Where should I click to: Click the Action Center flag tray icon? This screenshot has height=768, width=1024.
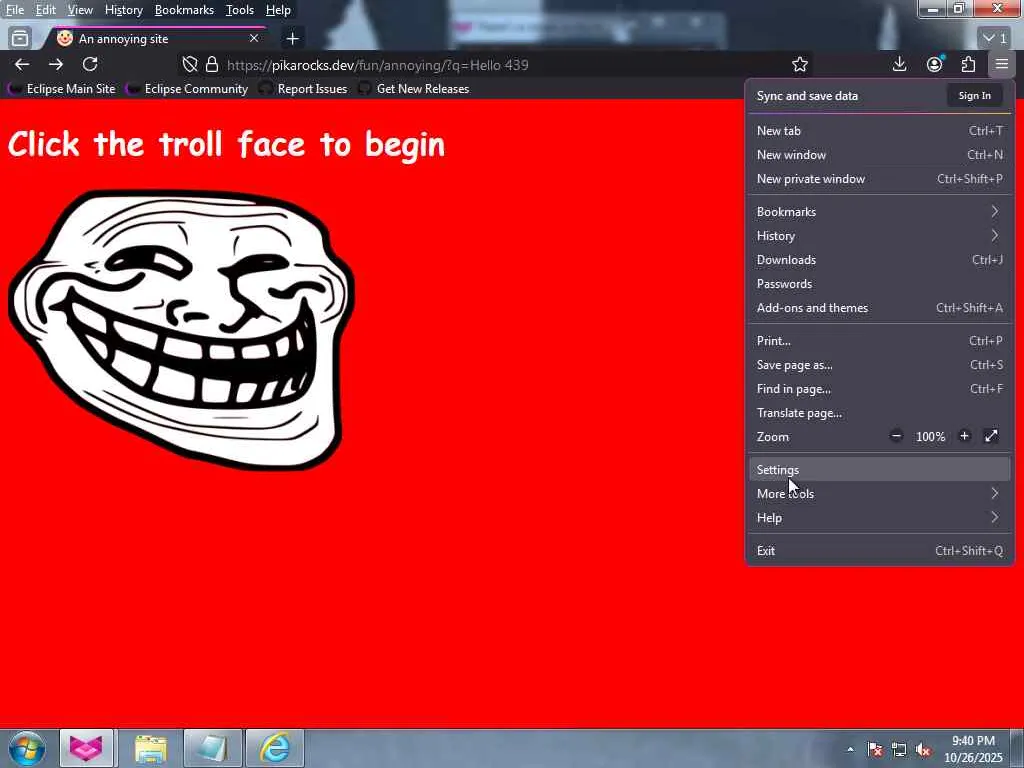point(875,750)
